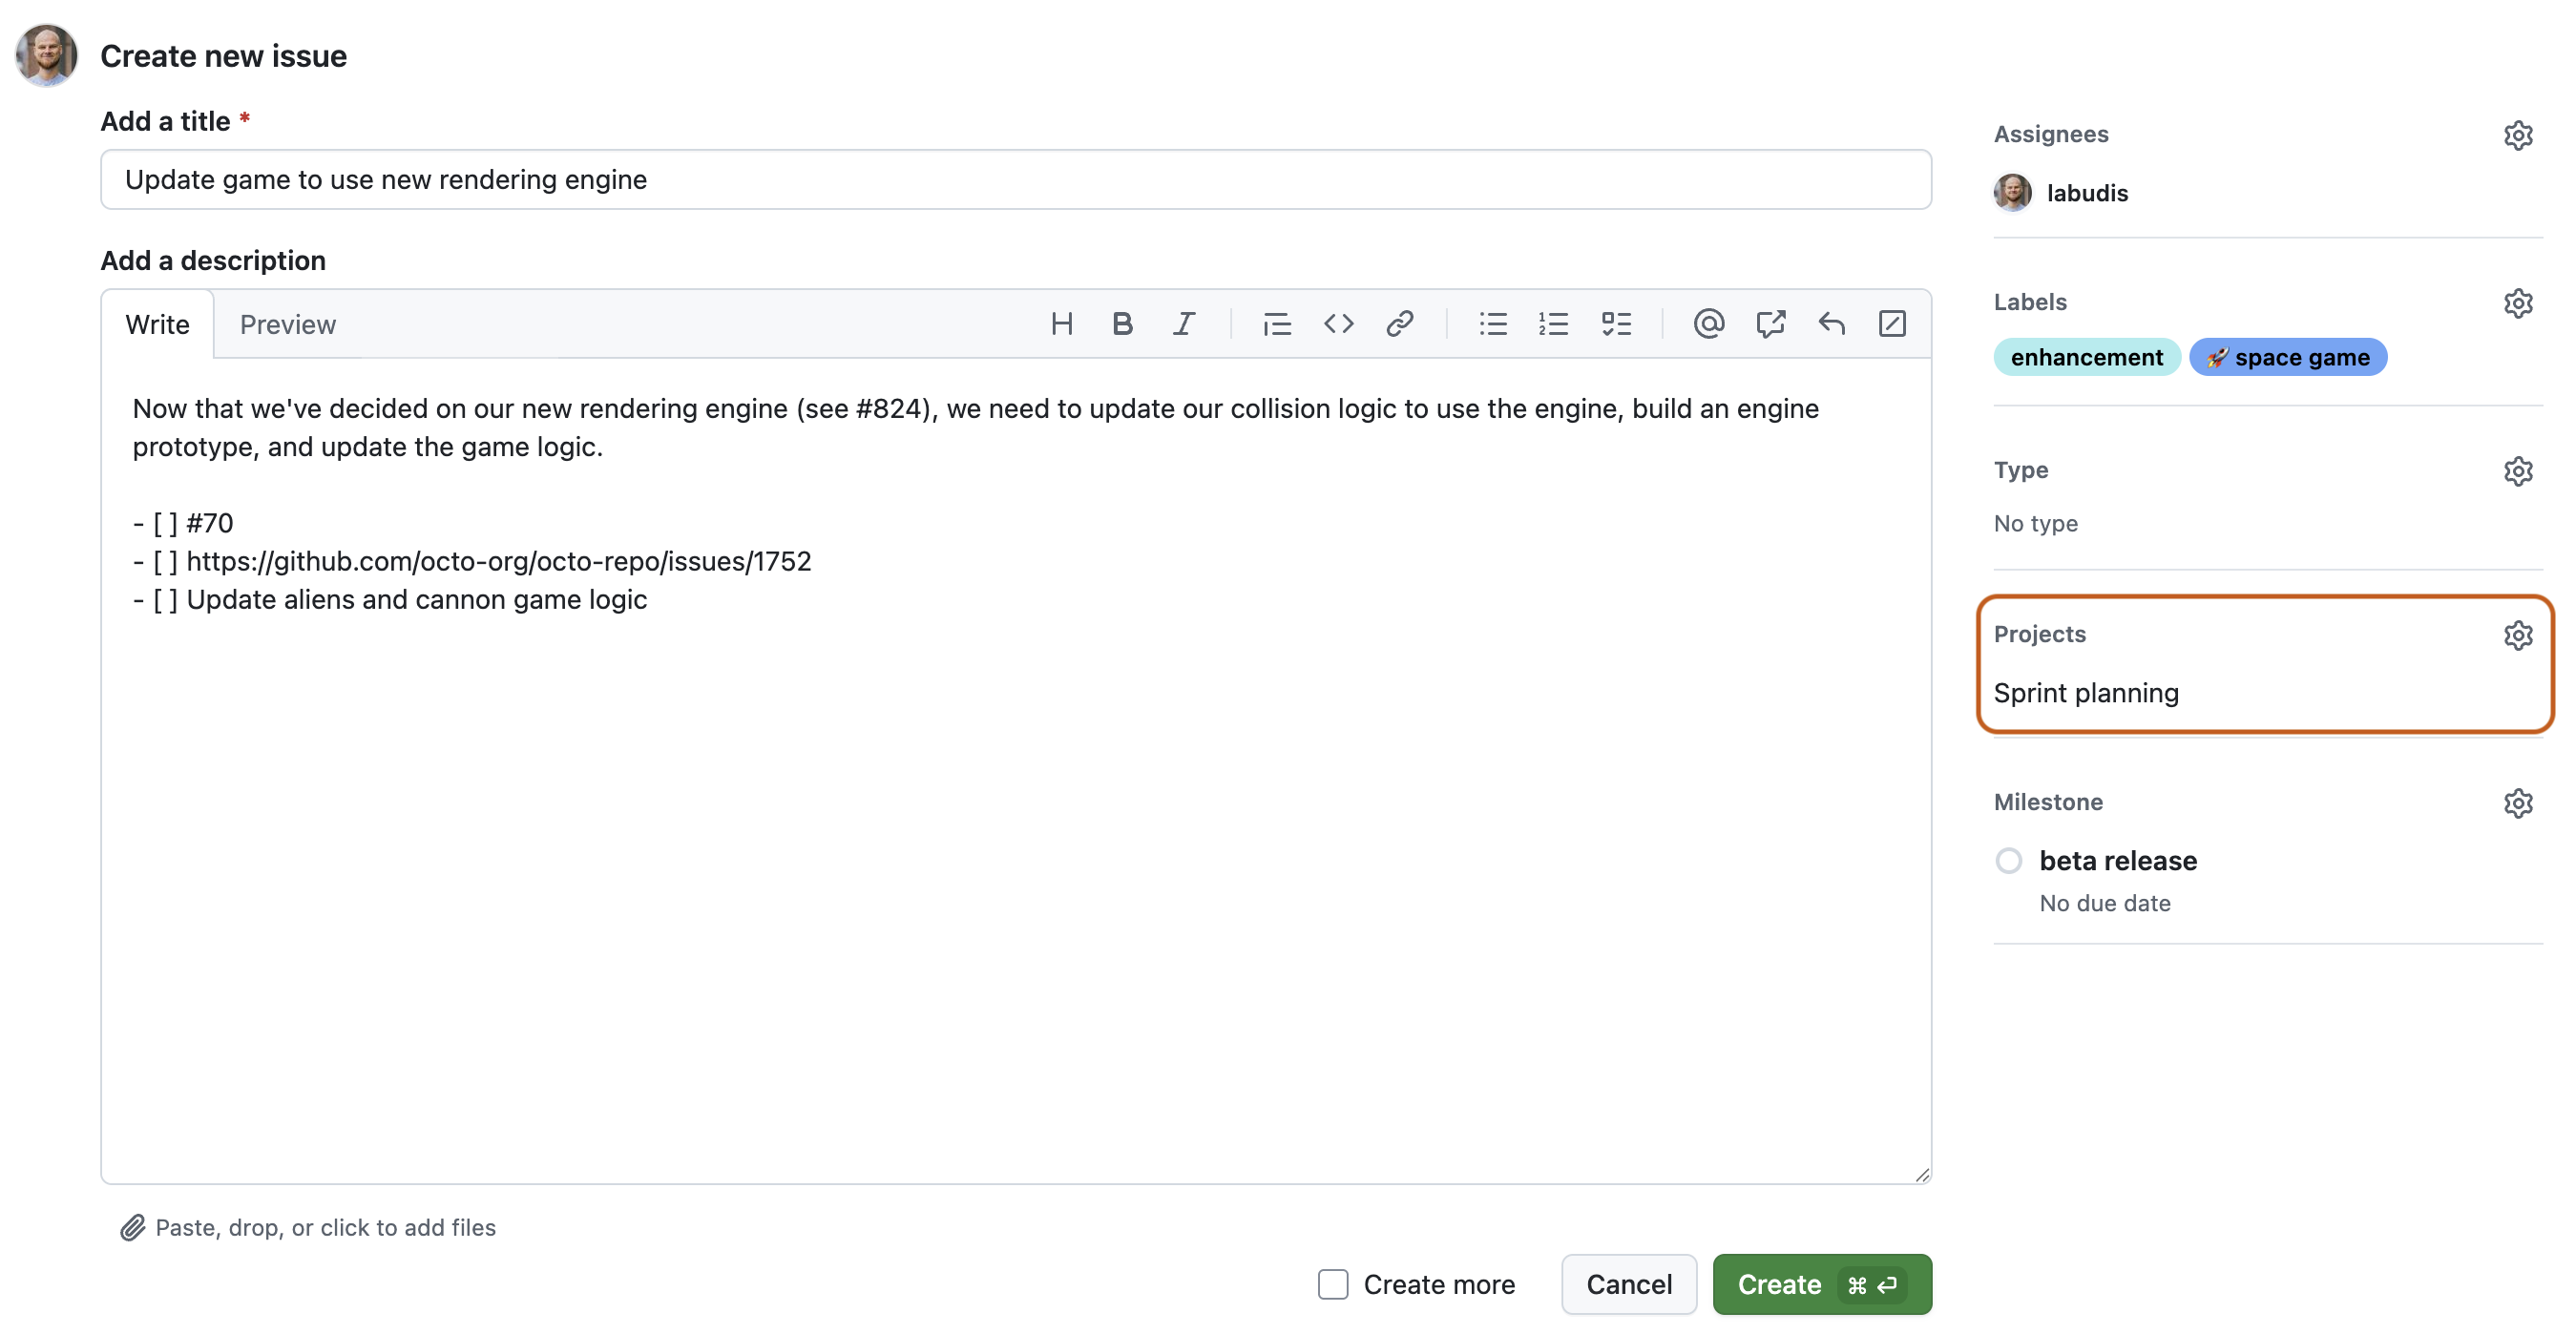Remove the enhancement label
This screenshot has width=2576, height=1334.
coord(2086,357)
